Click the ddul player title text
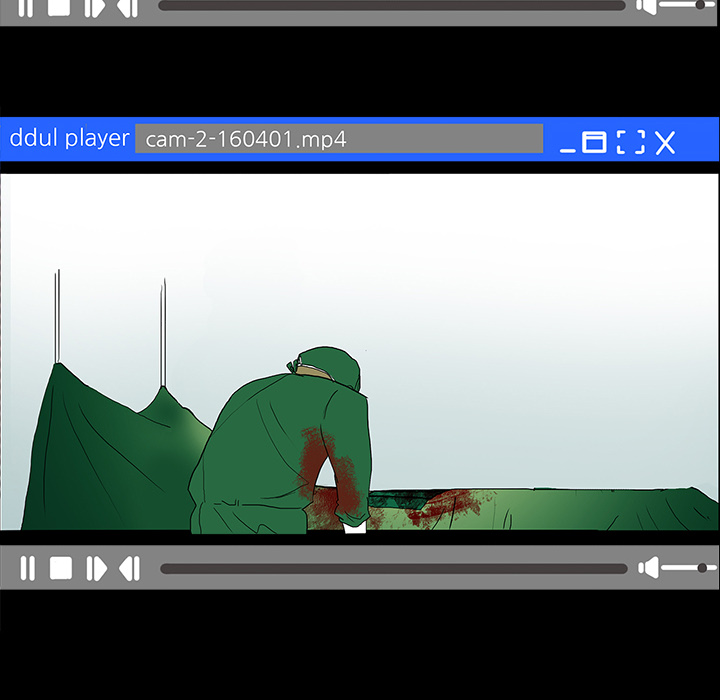Screen dimensions: 720x700 (69, 138)
